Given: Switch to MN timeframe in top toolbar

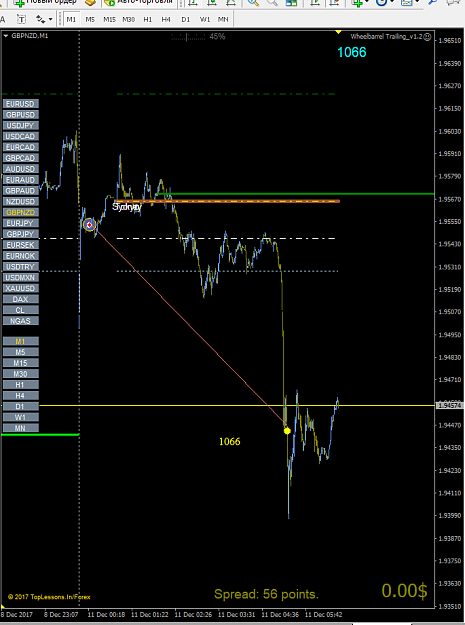Looking at the screenshot, I should tap(223, 19).
